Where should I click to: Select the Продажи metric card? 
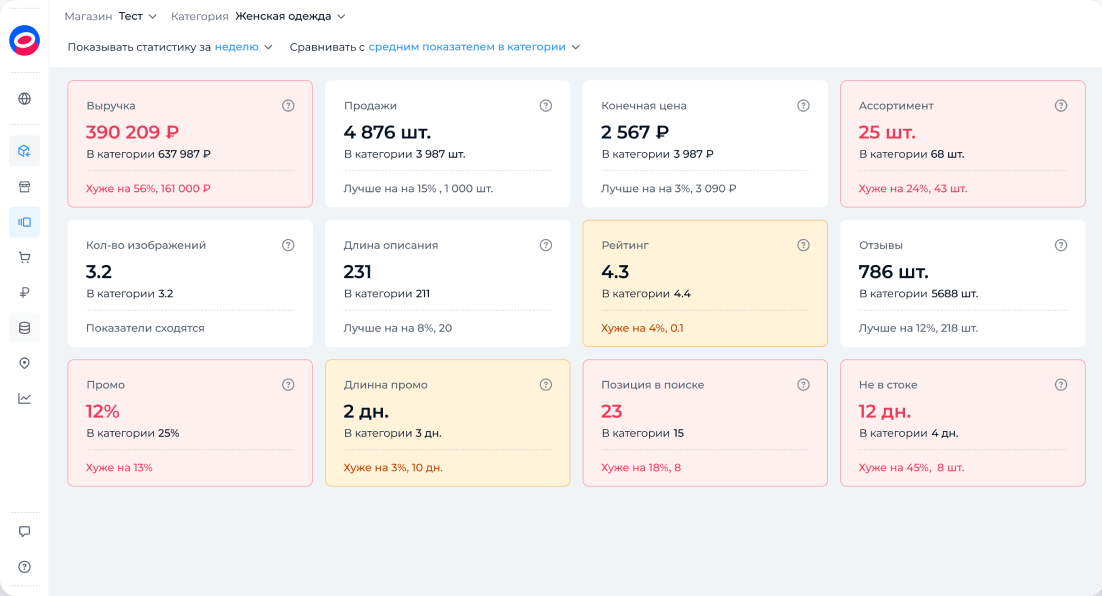click(x=447, y=144)
